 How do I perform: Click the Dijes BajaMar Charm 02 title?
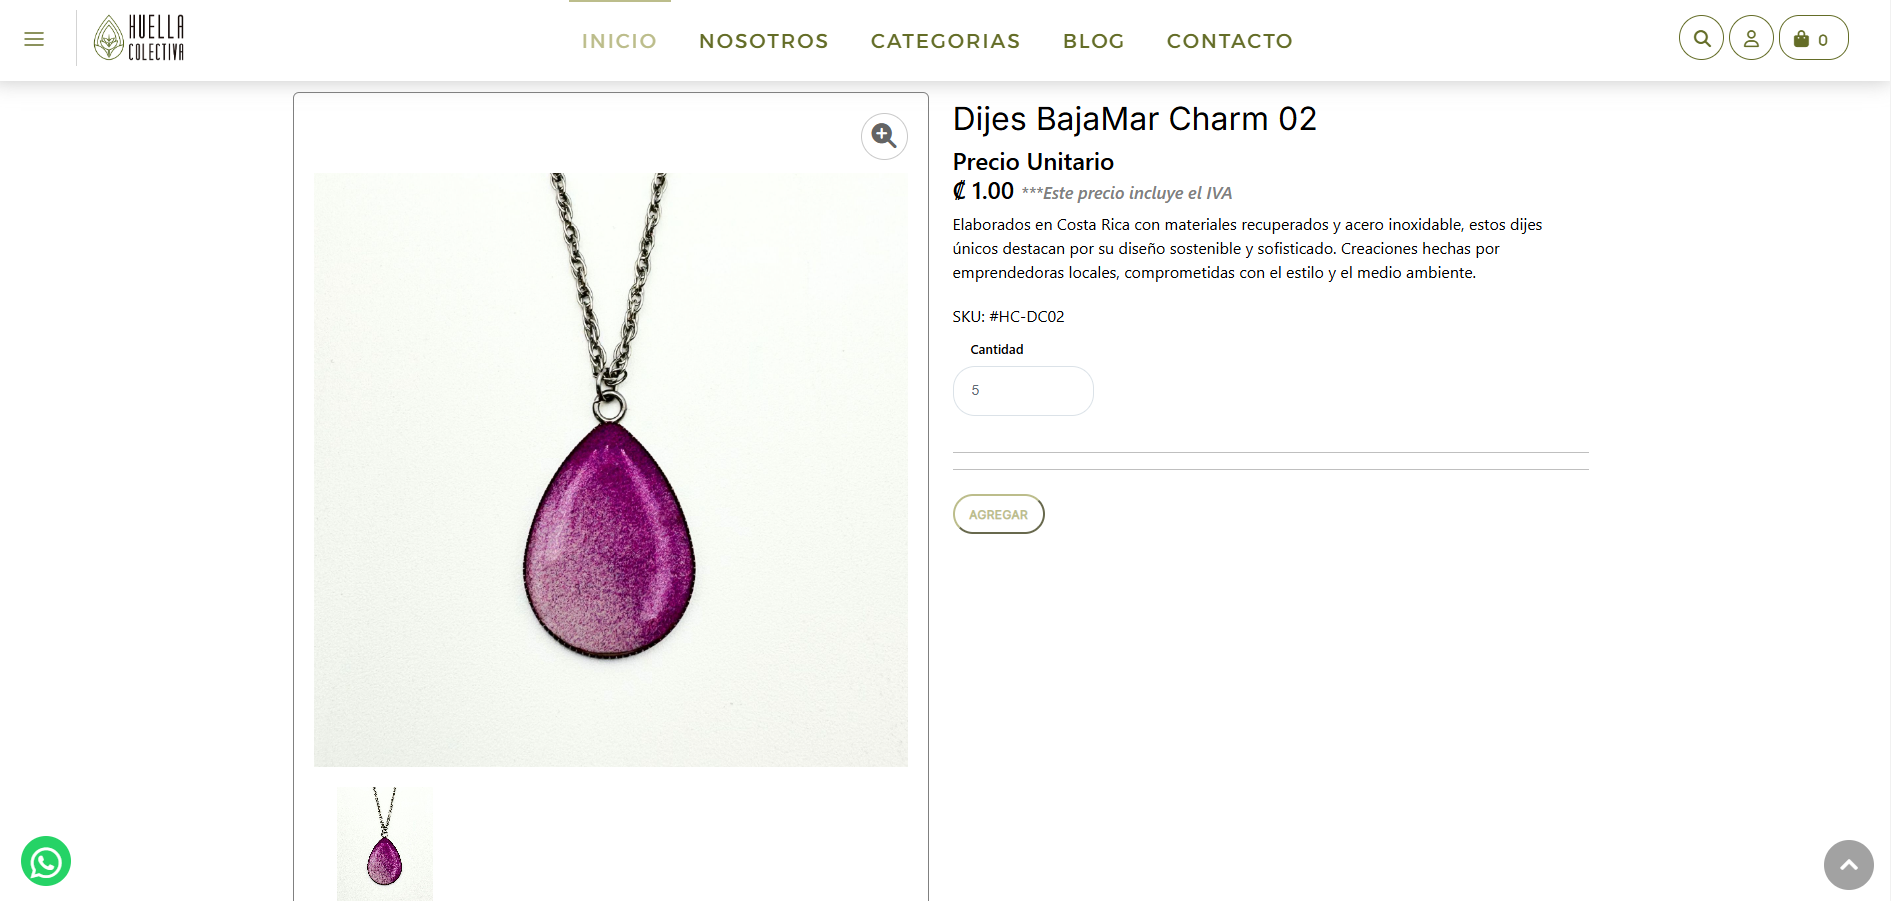tap(1134, 119)
